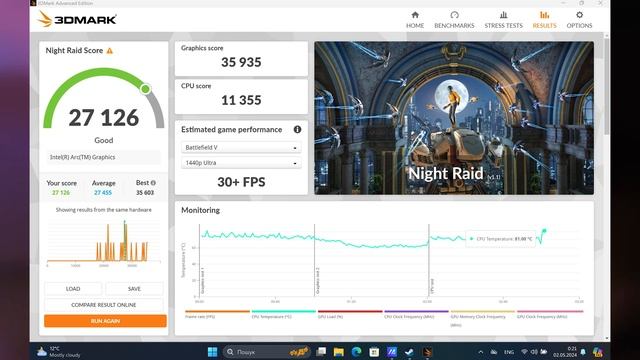
Task: Click the Night Raid Score warning icon
Action: pyautogui.click(x=109, y=51)
